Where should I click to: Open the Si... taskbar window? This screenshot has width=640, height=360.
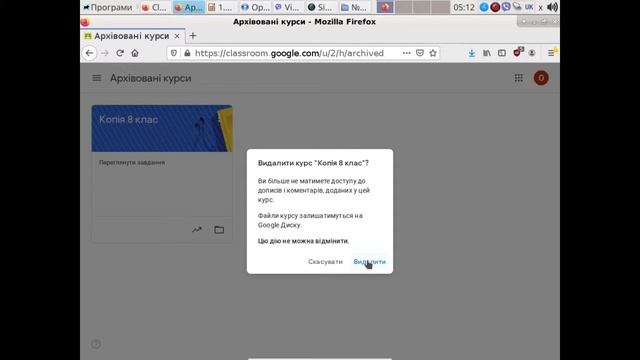point(320,7)
